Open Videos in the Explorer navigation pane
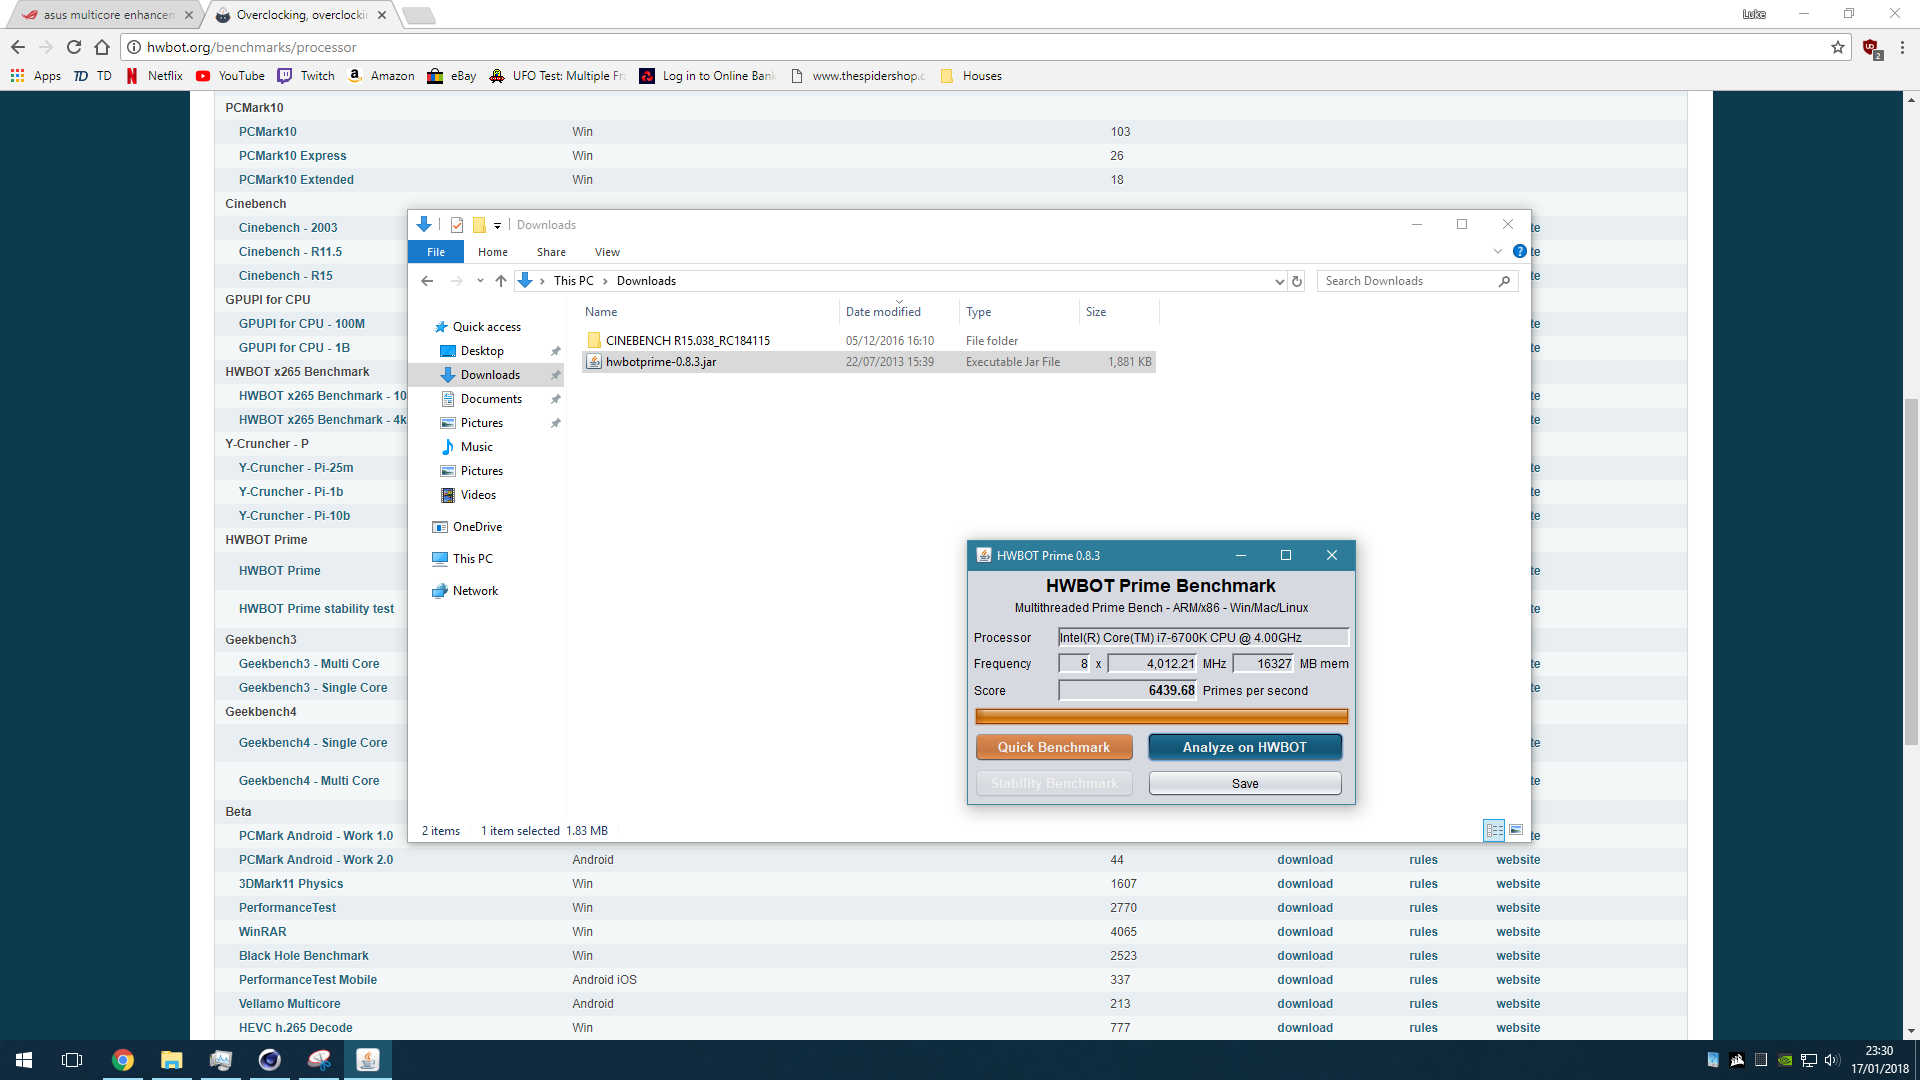1920x1080 pixels. (x=478, y=495)
